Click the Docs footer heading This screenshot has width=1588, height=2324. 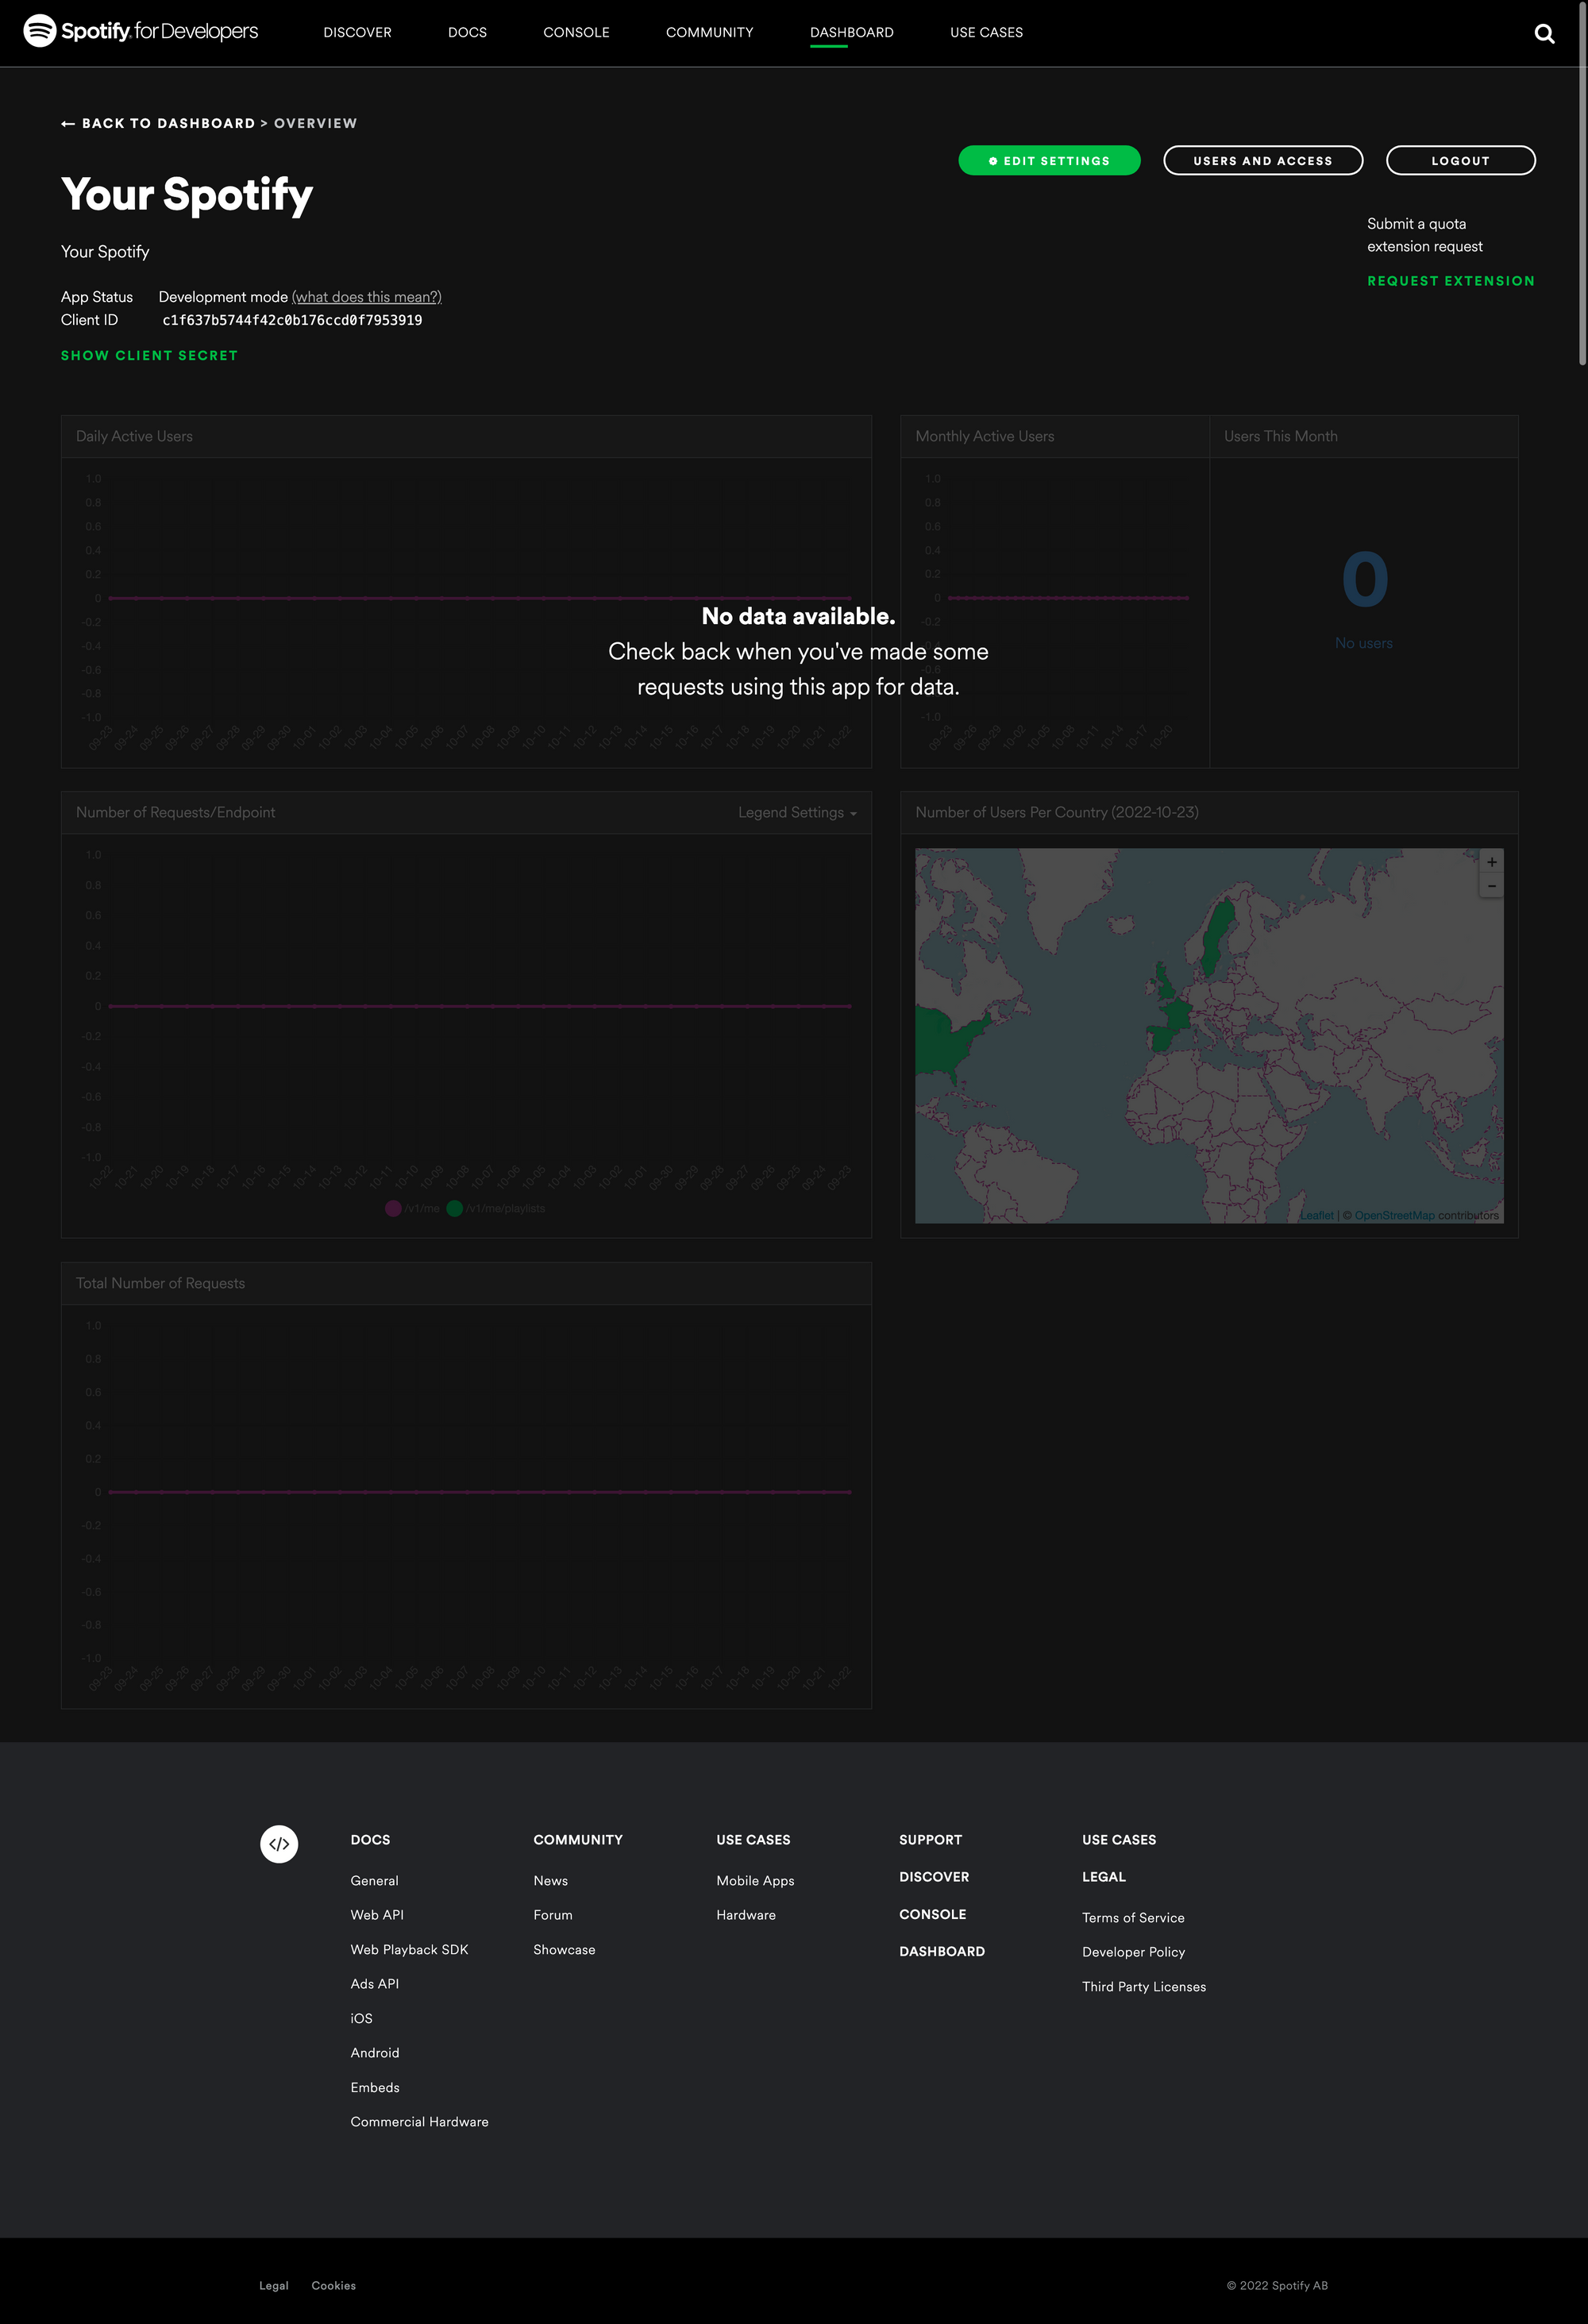click(370, 1840)
